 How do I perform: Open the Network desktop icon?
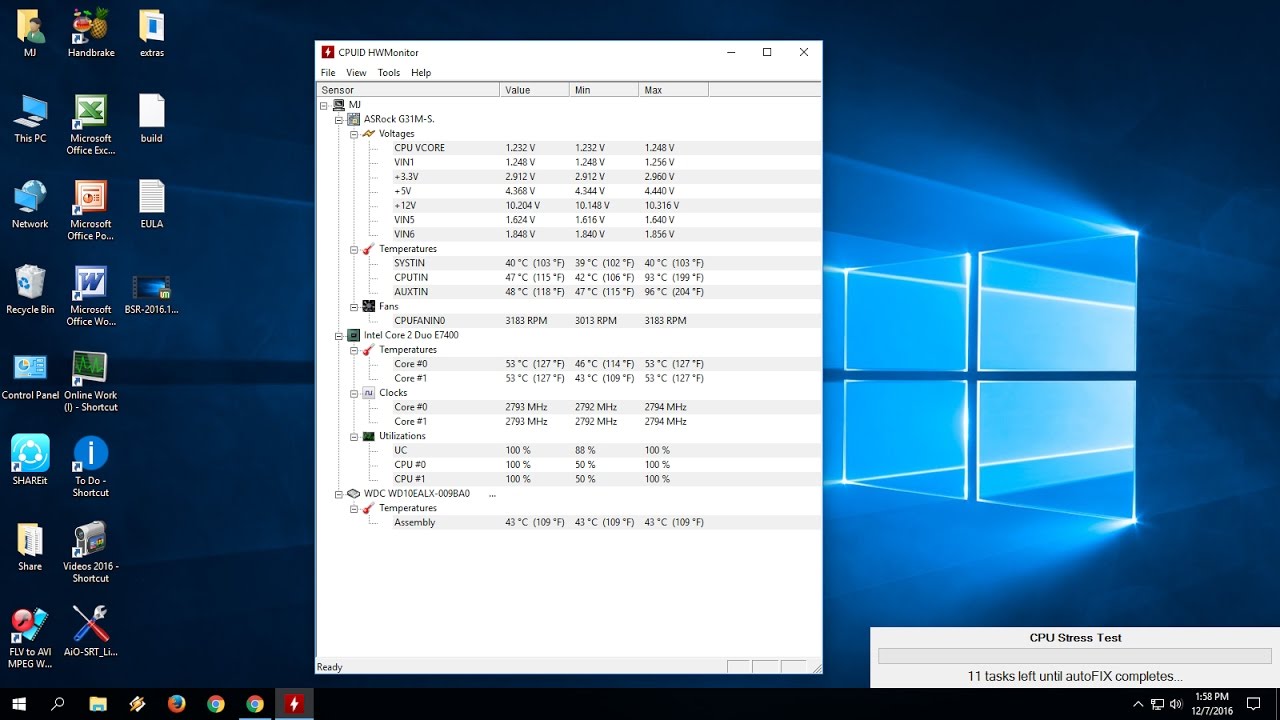pos(30,205)
